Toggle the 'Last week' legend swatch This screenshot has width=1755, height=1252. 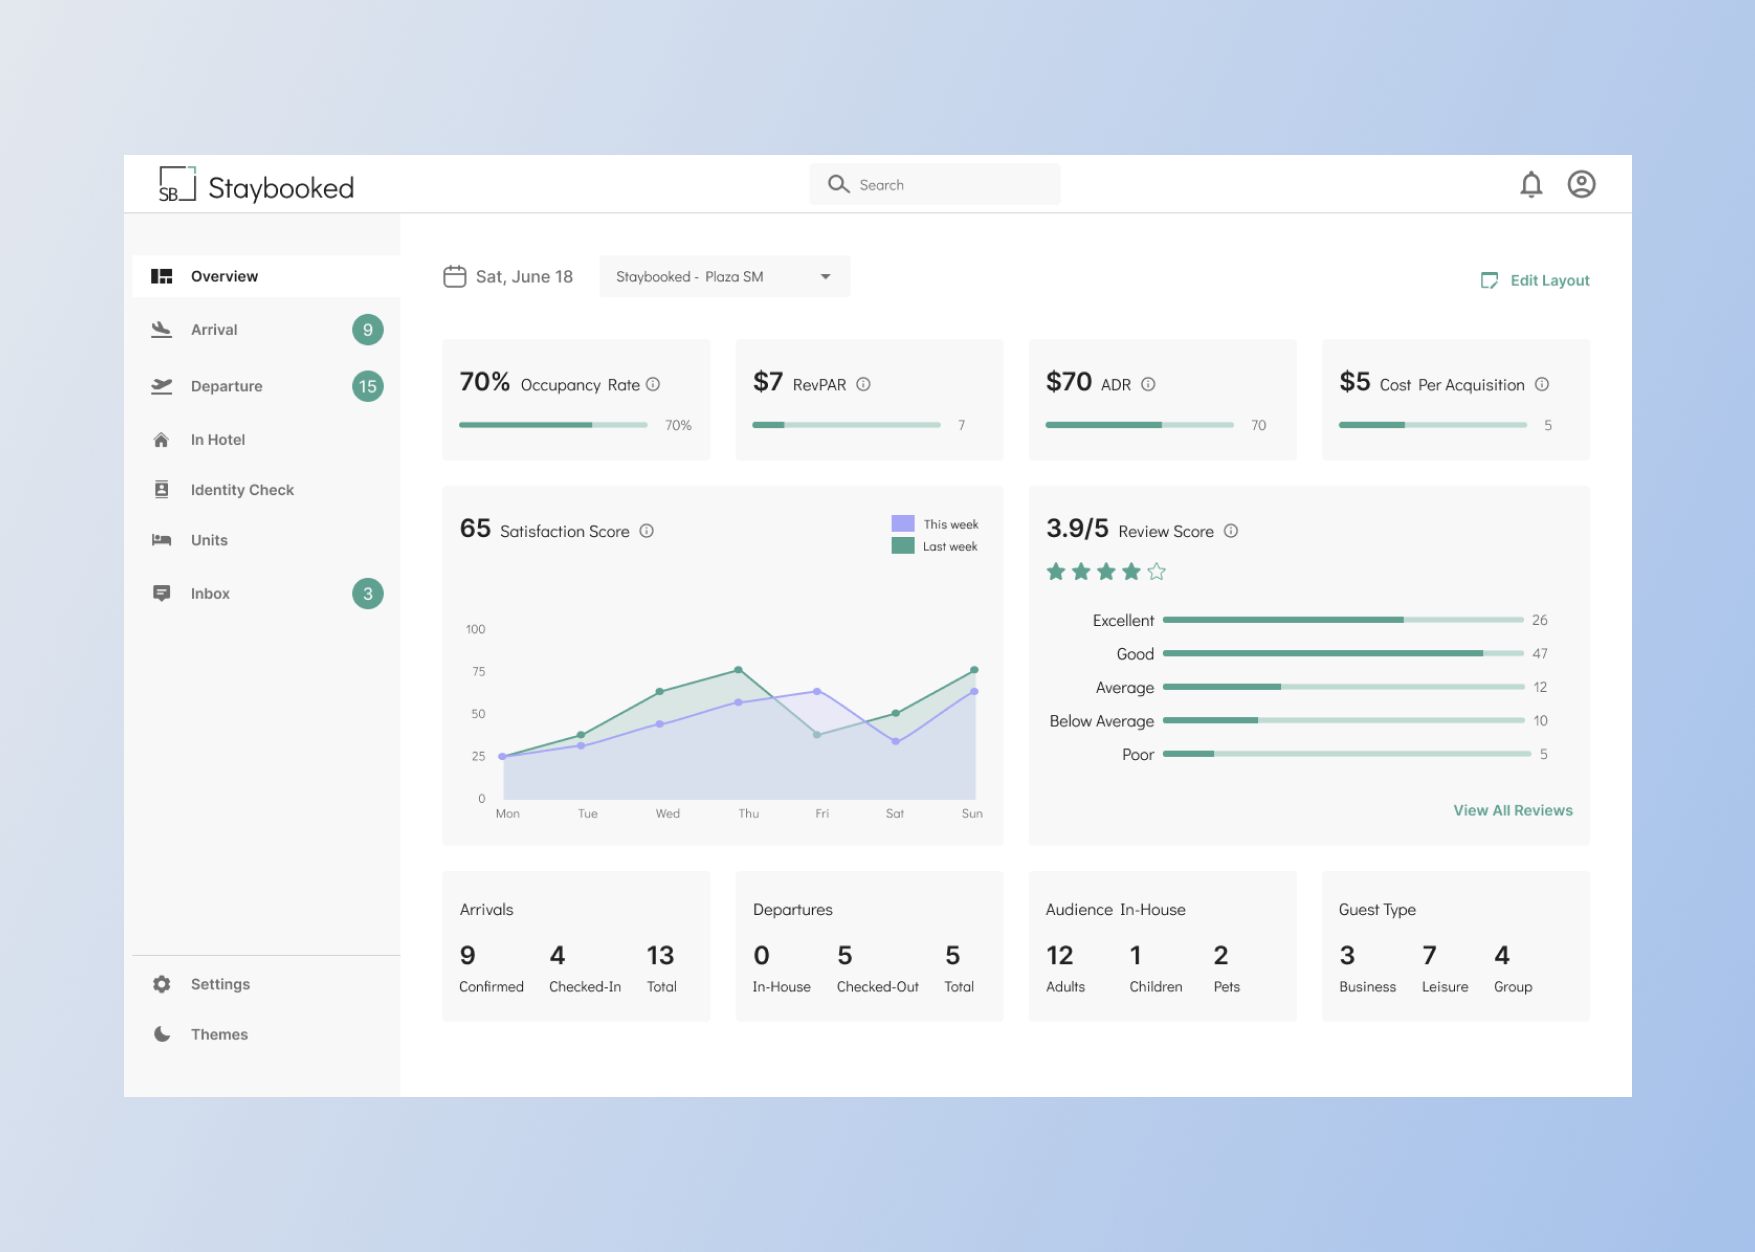[903, 546]
